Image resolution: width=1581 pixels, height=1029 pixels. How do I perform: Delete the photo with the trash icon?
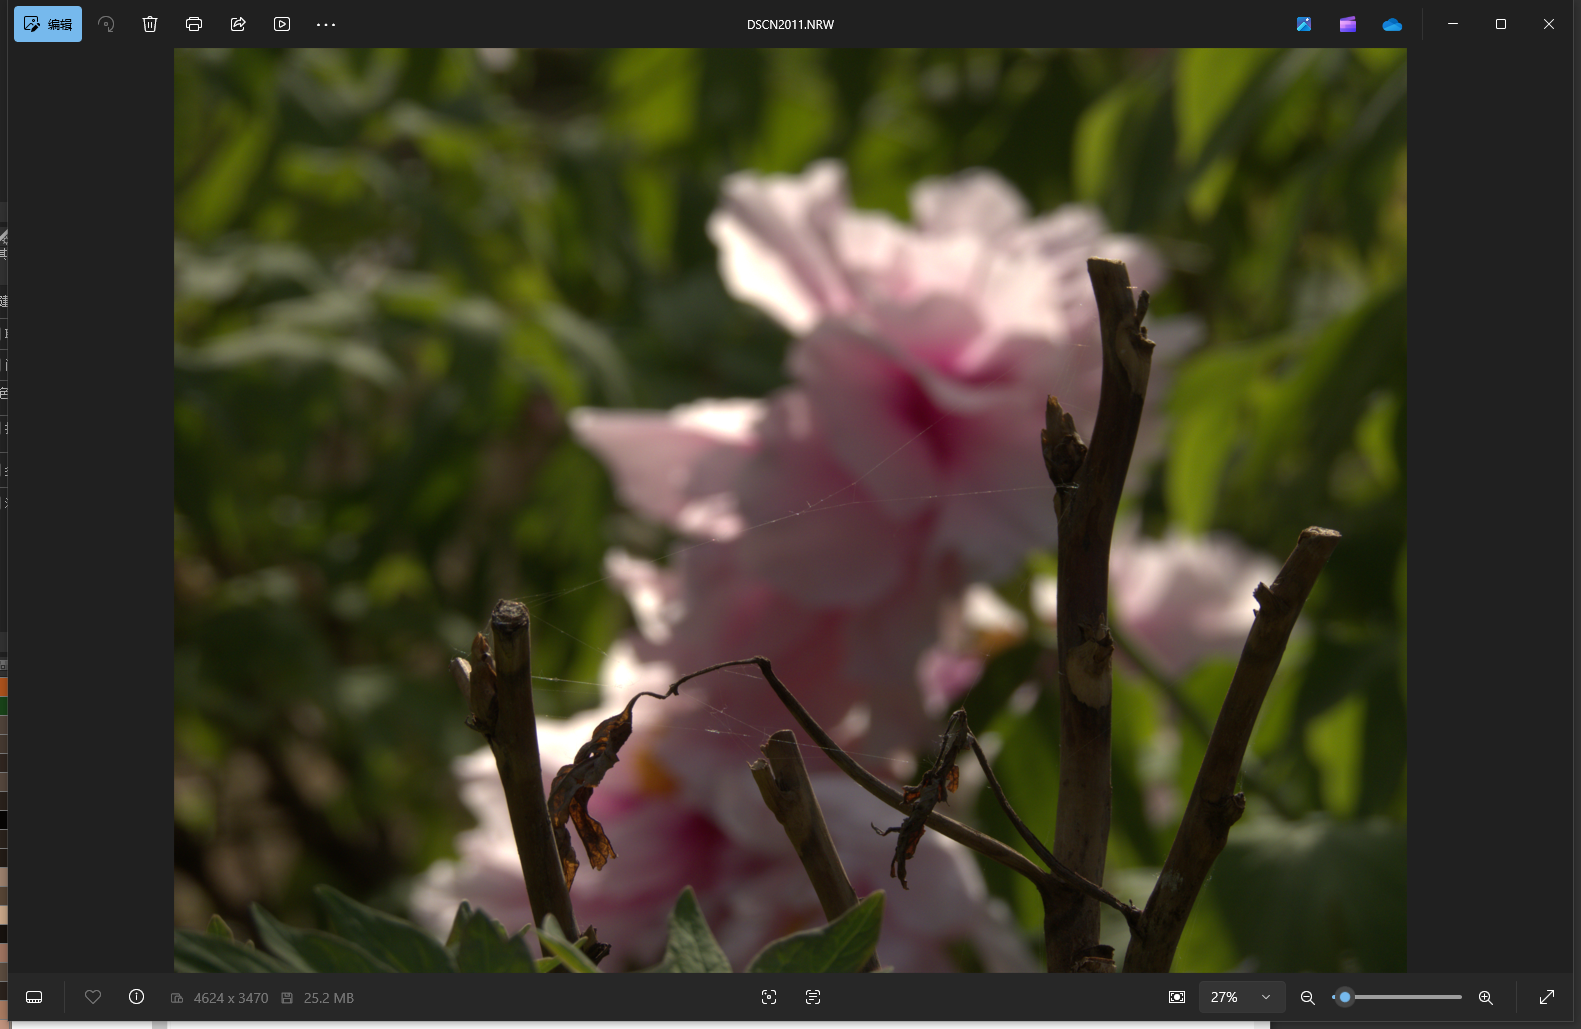coord(150,24)
